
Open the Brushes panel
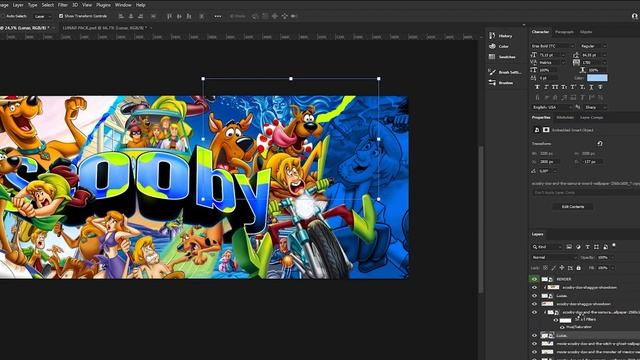(x=501, y=83)
